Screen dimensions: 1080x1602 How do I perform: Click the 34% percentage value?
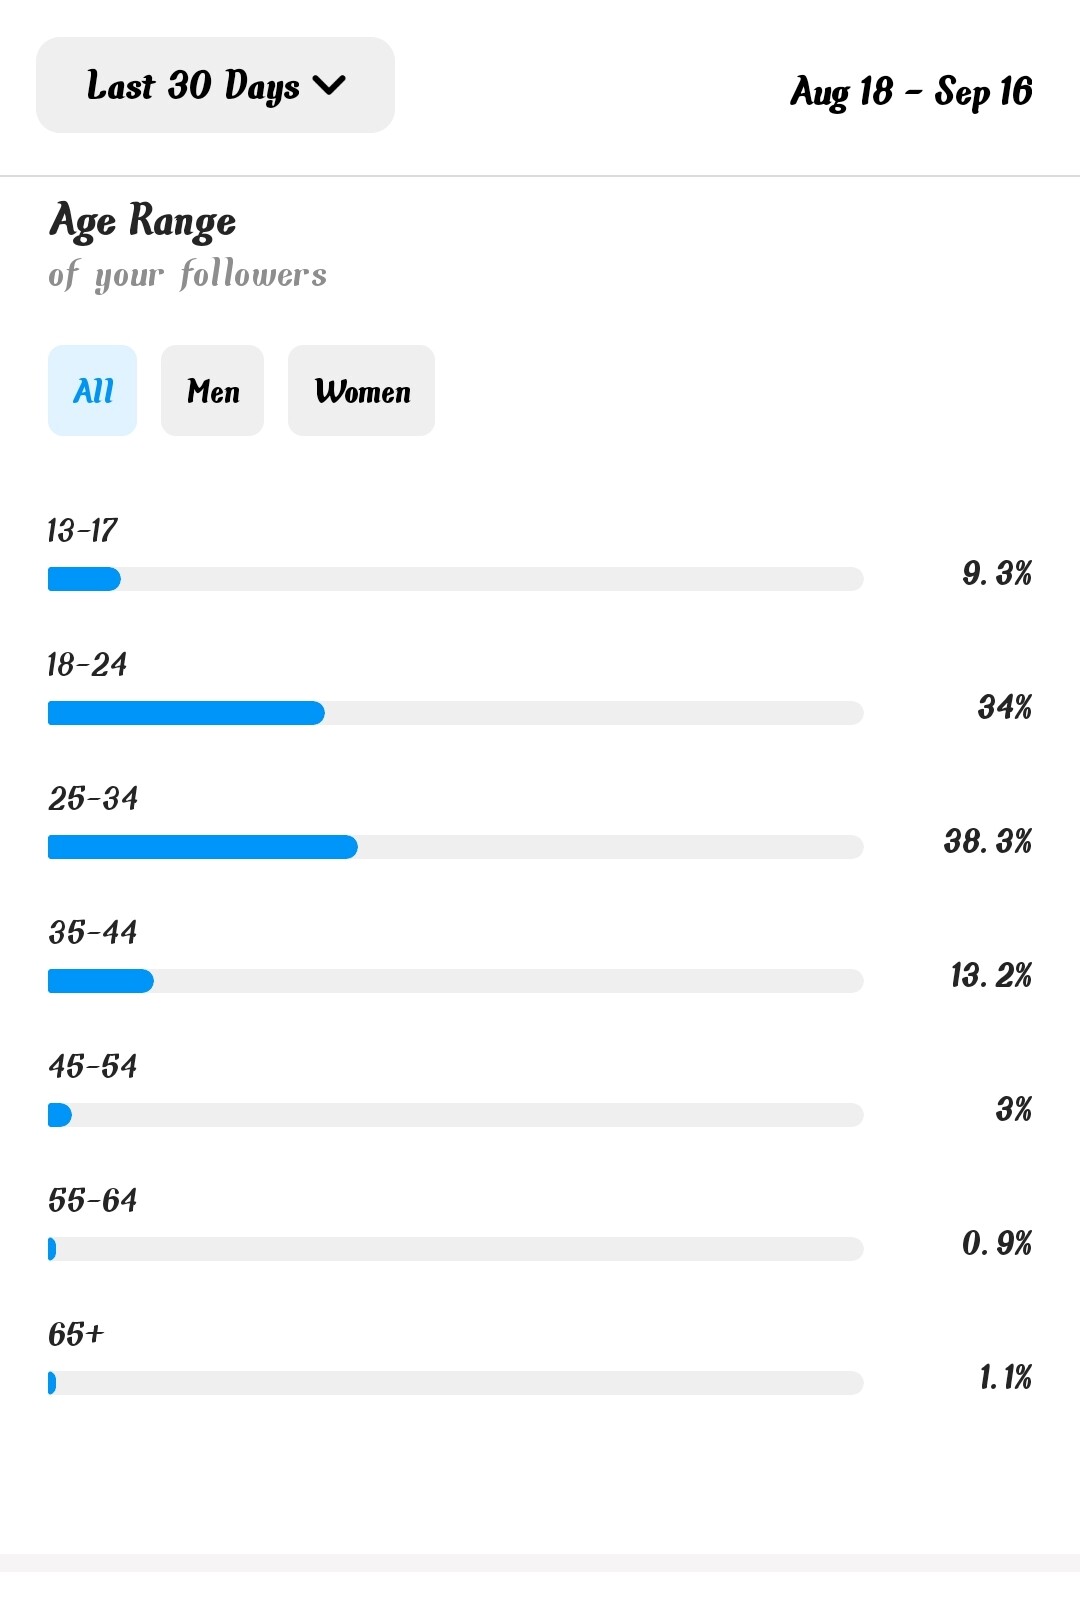click(1004, 707)
